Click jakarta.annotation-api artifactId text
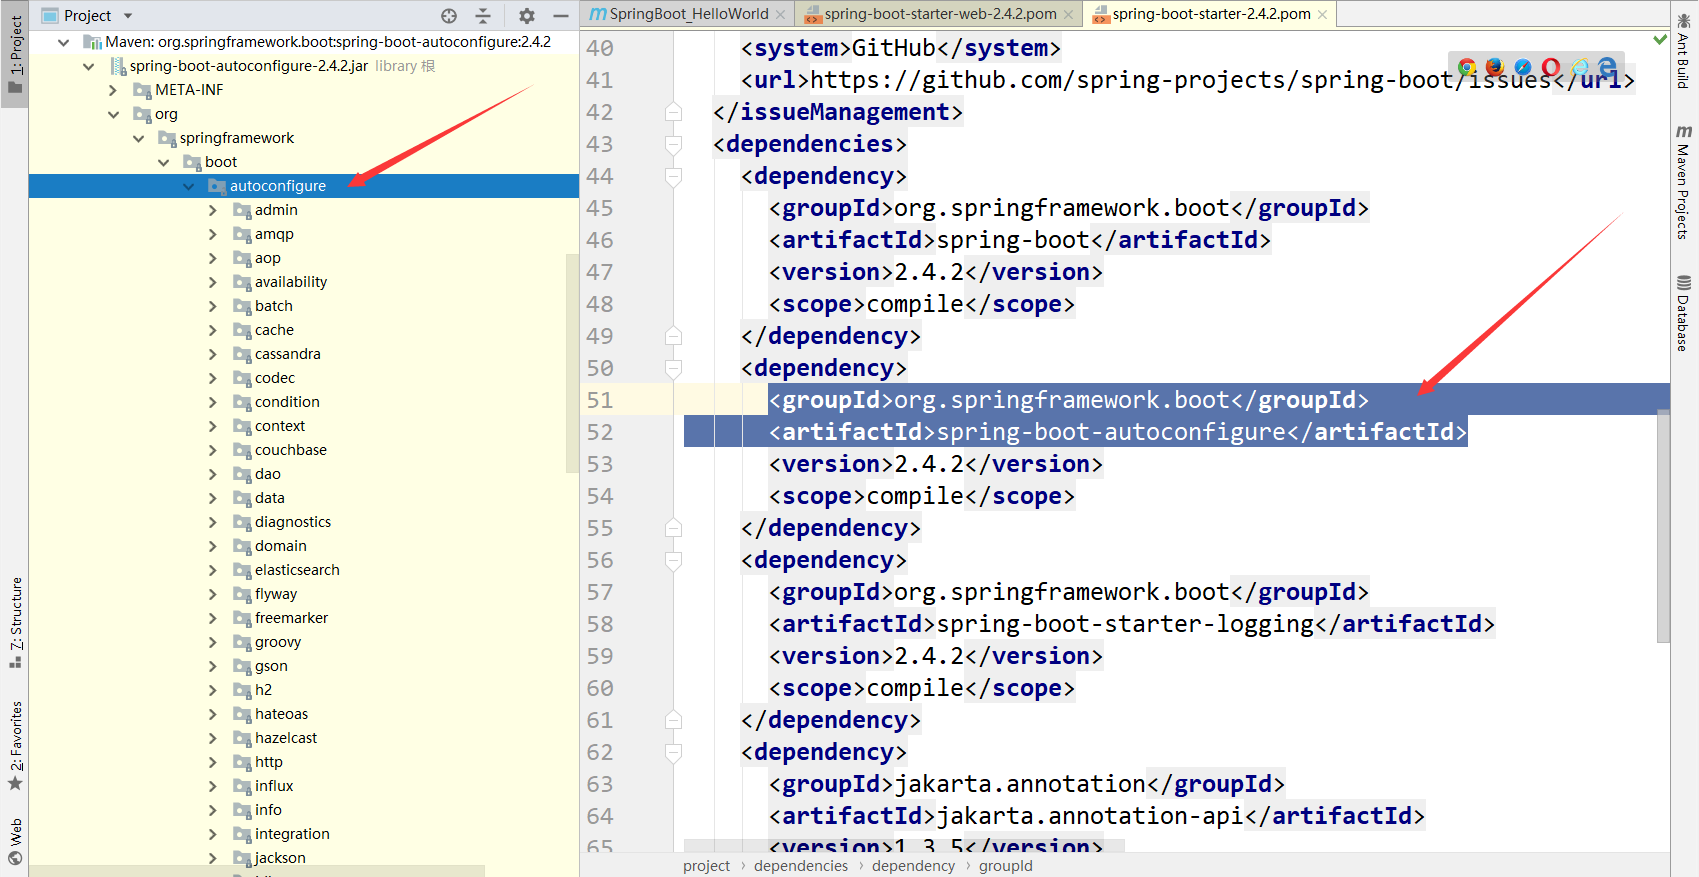1699x877 pixels. 1090,816
